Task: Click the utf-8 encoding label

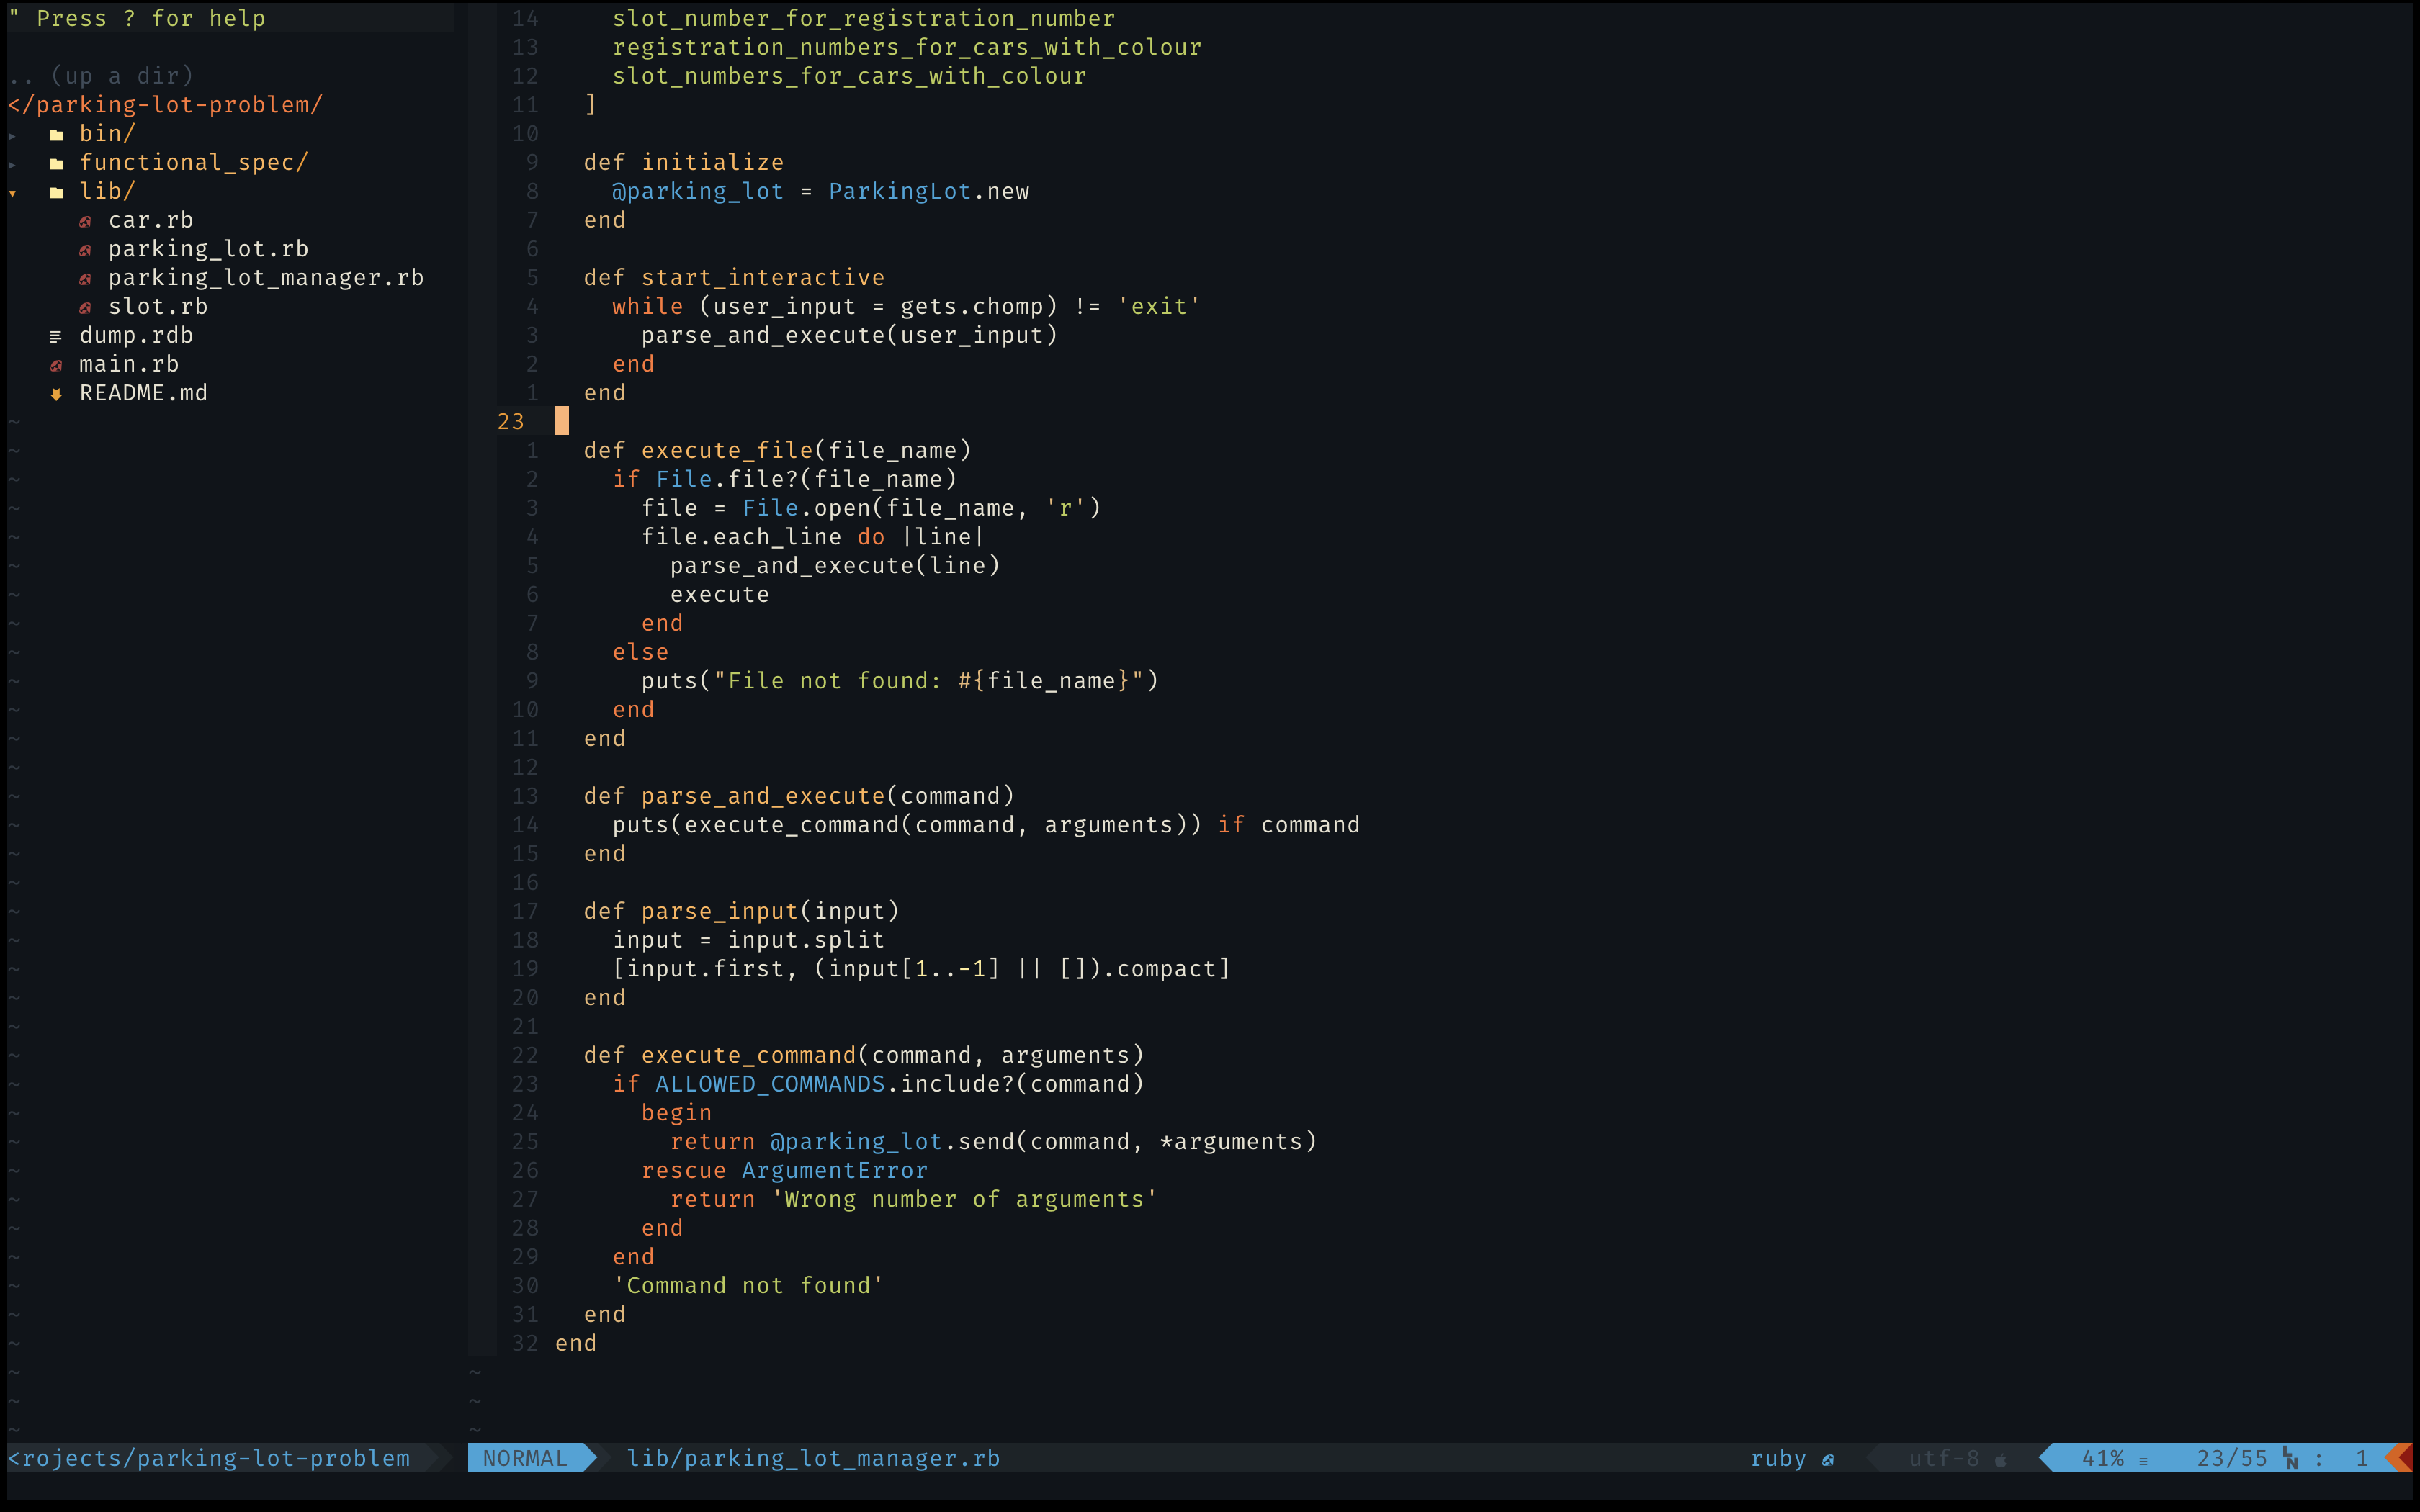Action: [x=1943, y=1458]
